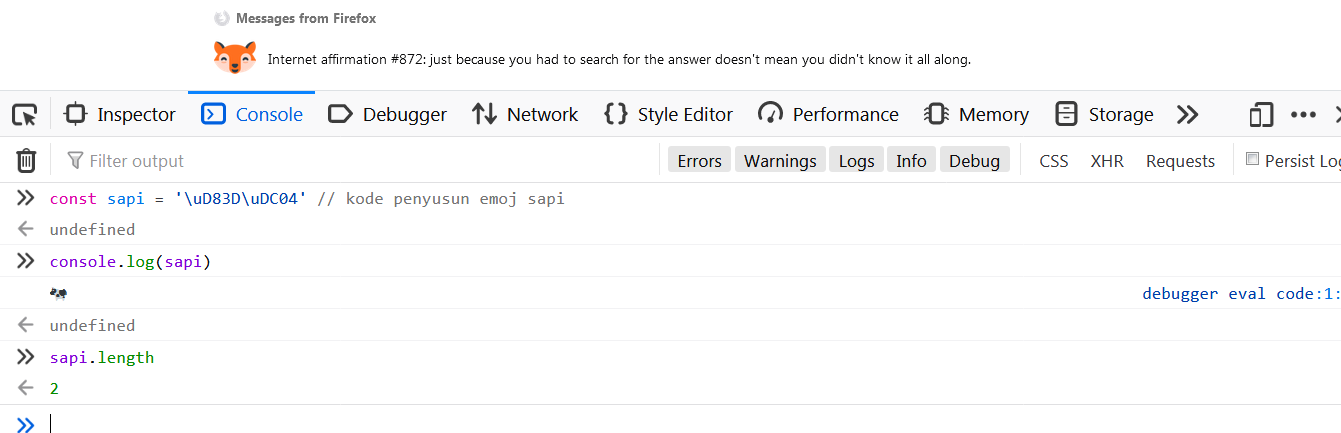The image size is (1341, 433).
Task: Click the Internet affirmation #872 message
Action: 619,59
